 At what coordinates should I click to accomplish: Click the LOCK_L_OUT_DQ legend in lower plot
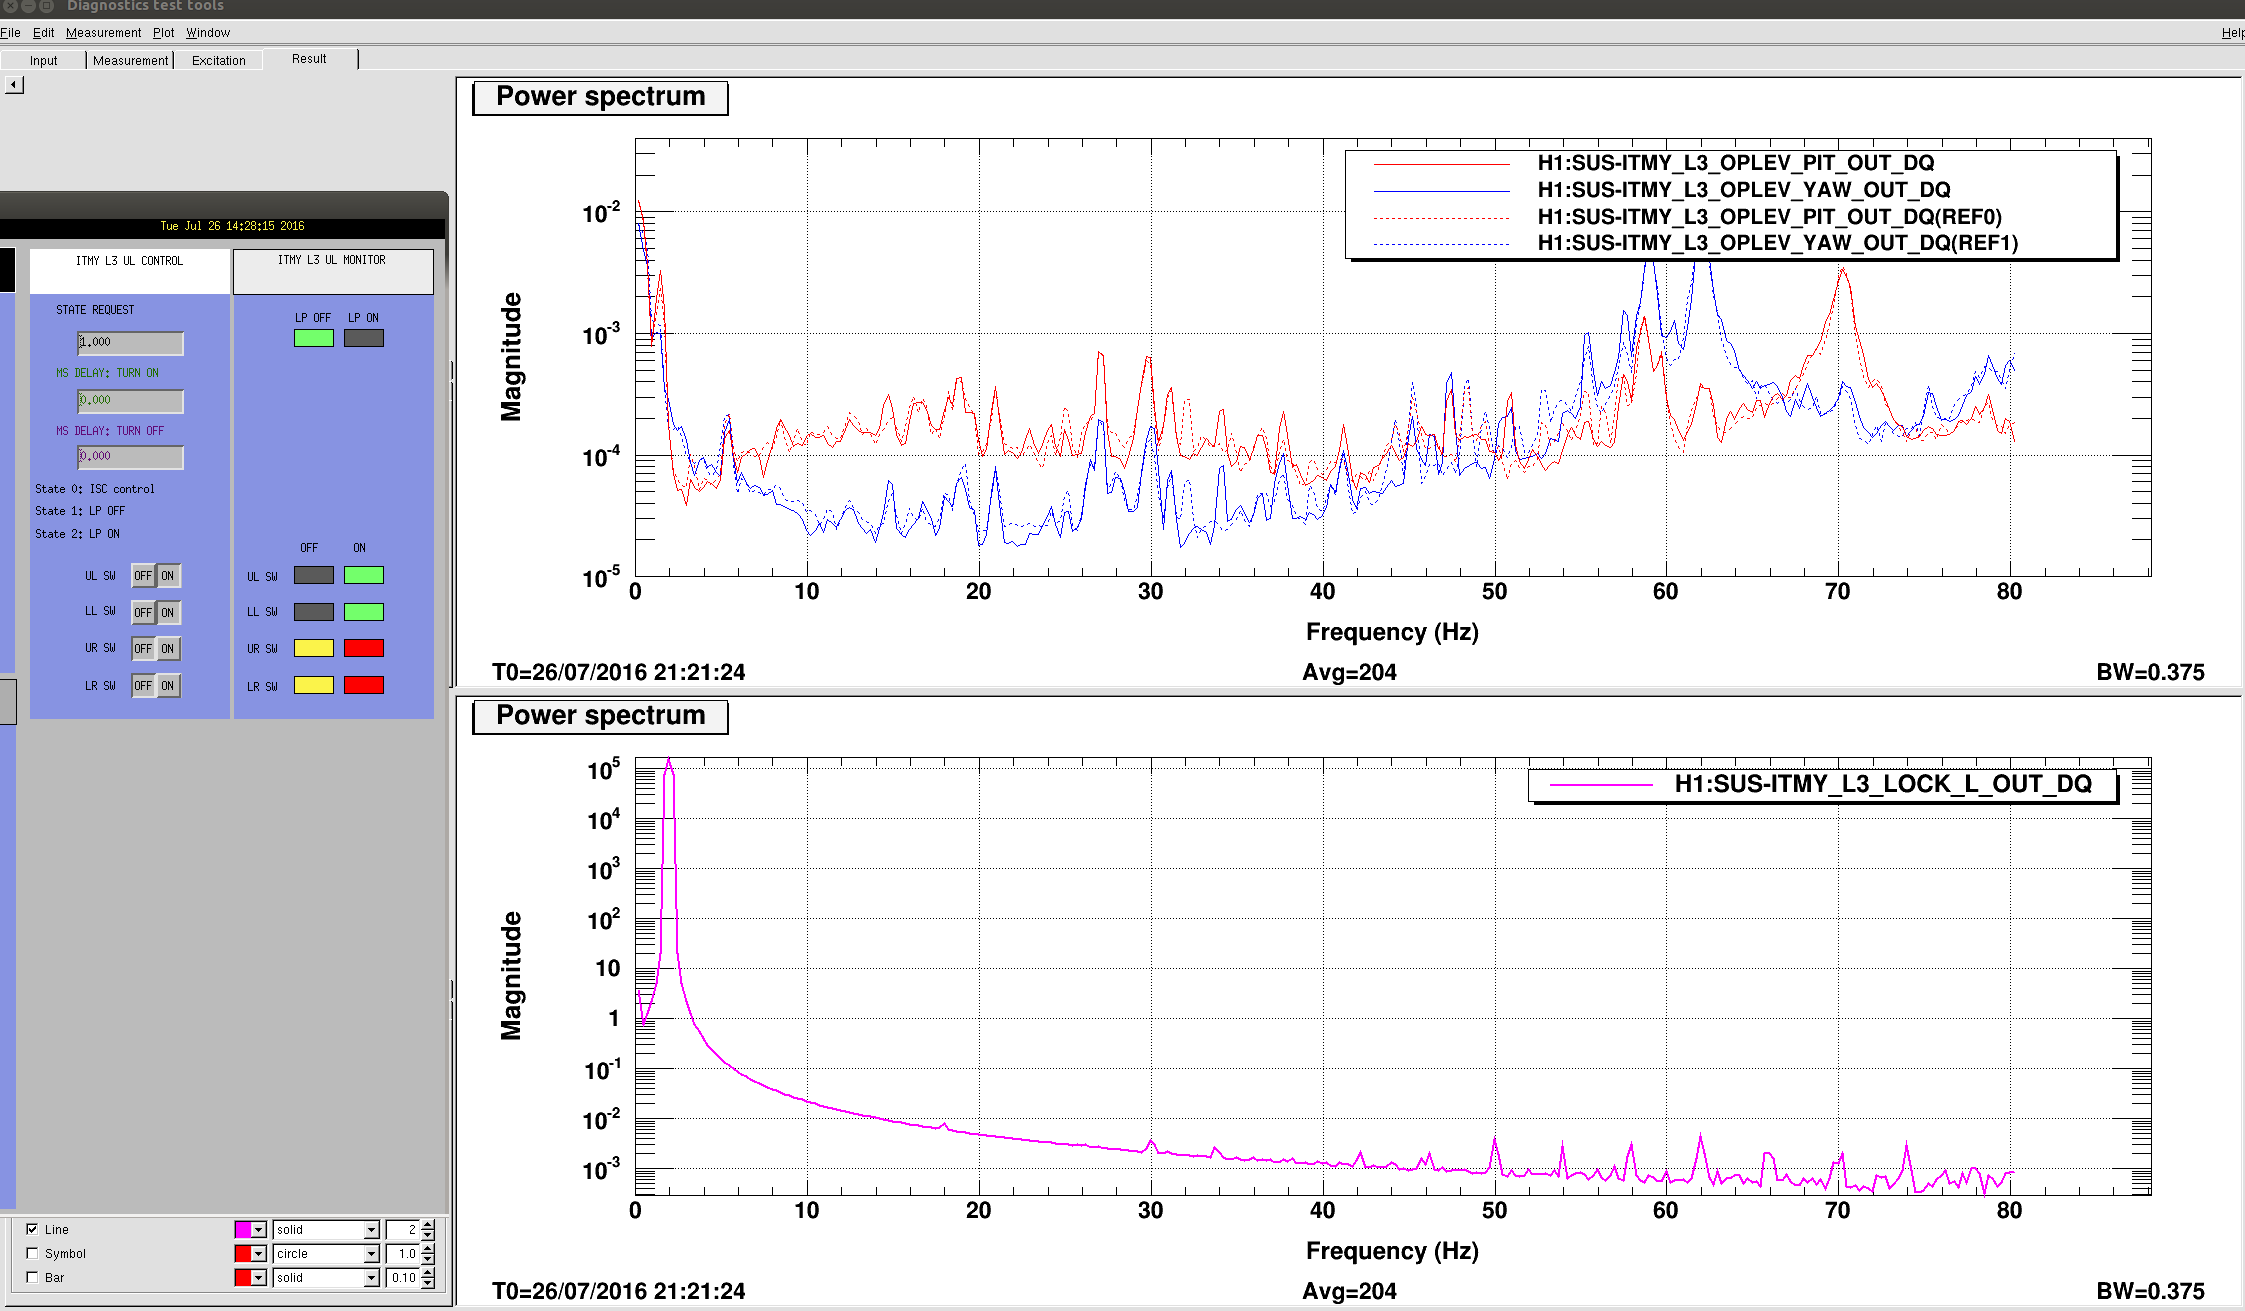(1822, 784)
